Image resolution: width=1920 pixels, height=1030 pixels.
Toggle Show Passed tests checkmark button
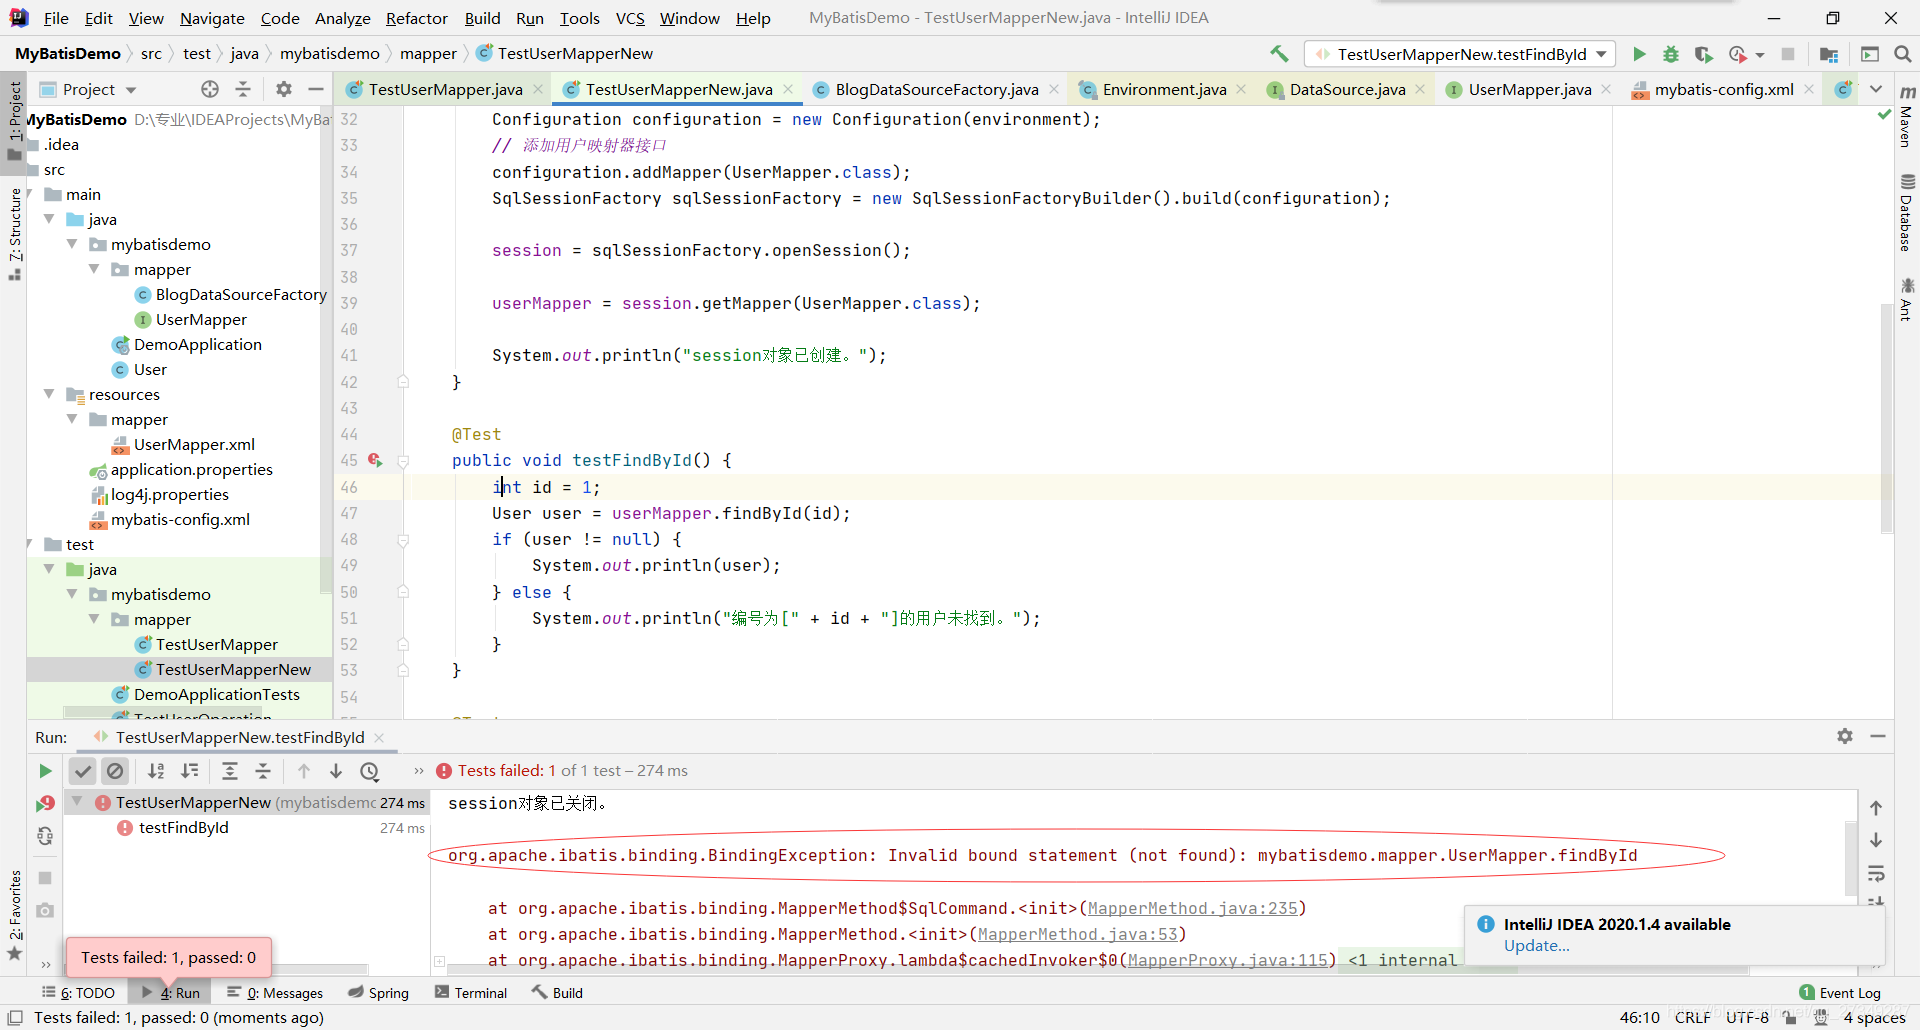83,771
